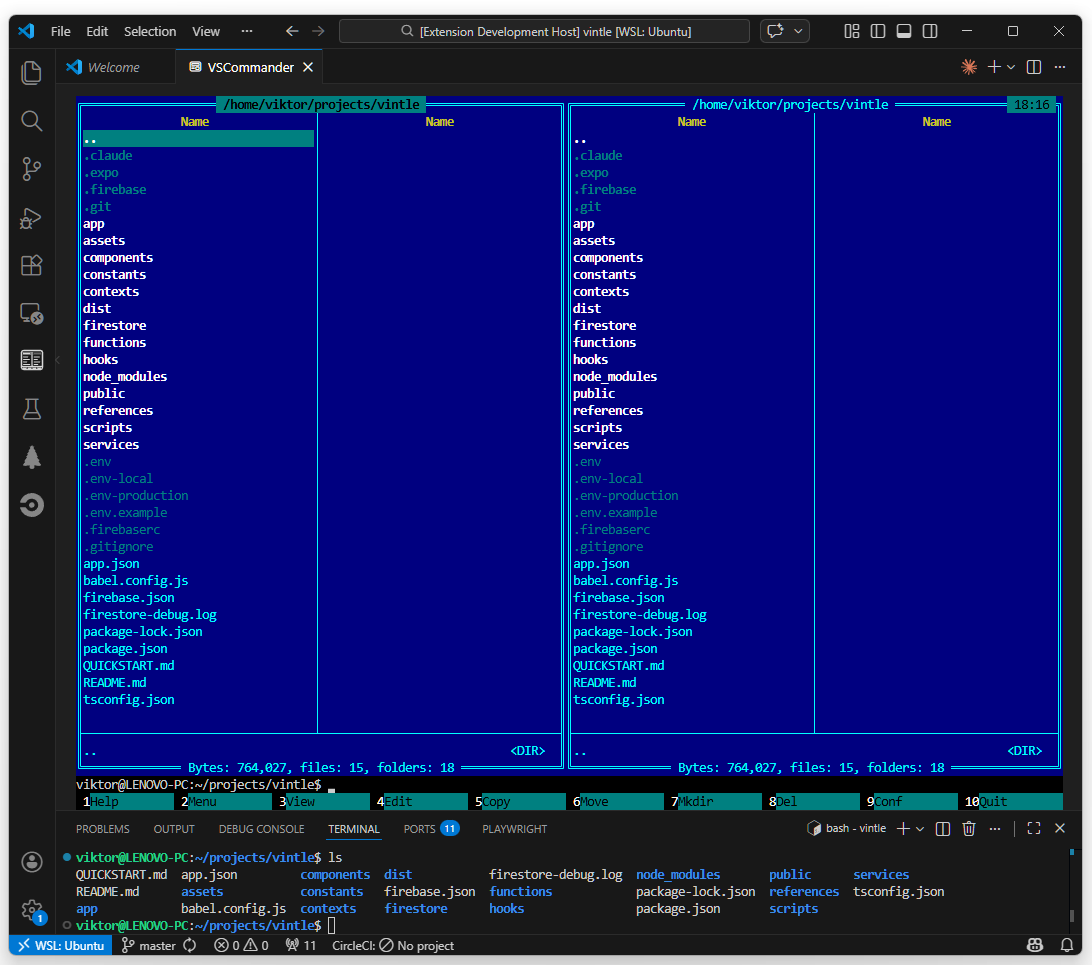The height and width of the screenshot is (965, 1092).
Task: Open the Selection menu
Action: point(150,31)
